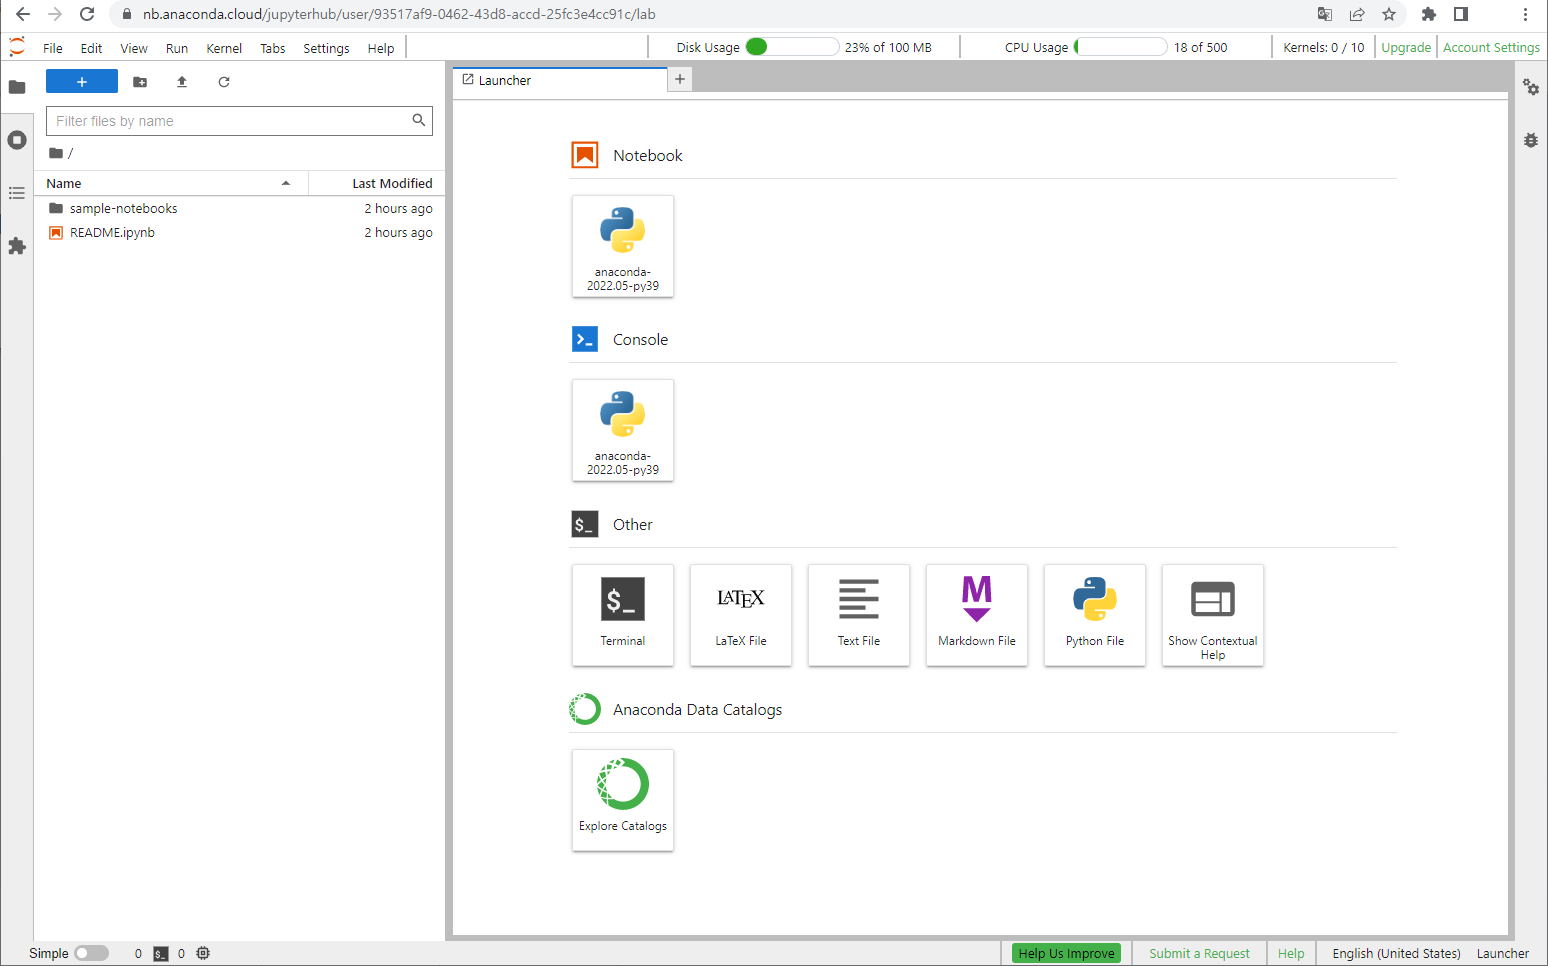Open the Kernel menu
The image size is (1548, 966).
point(224,48)
